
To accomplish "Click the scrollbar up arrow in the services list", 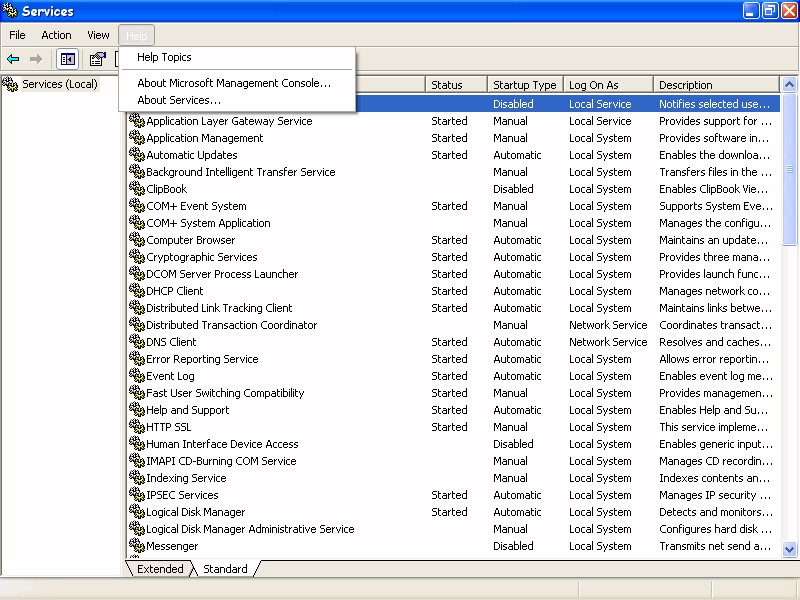I will (789, 85).
